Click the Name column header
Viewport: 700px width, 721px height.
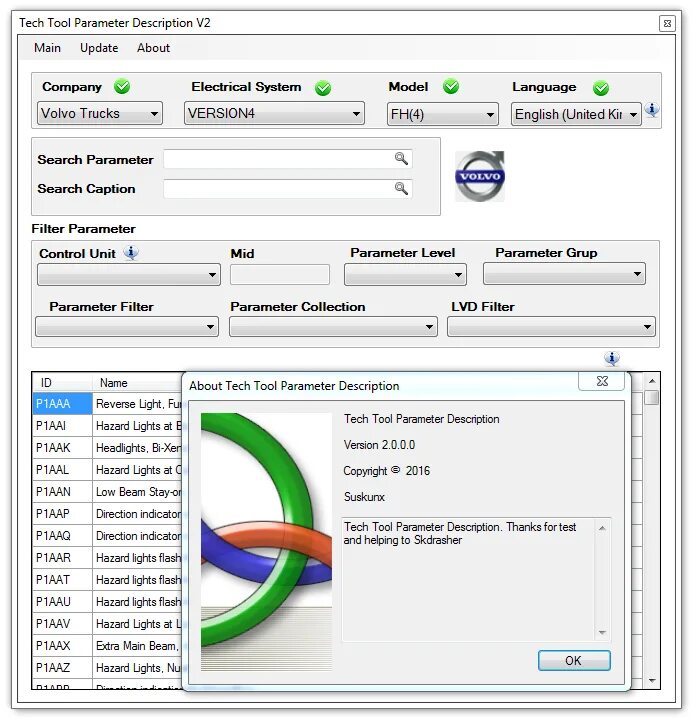[138, 383]
